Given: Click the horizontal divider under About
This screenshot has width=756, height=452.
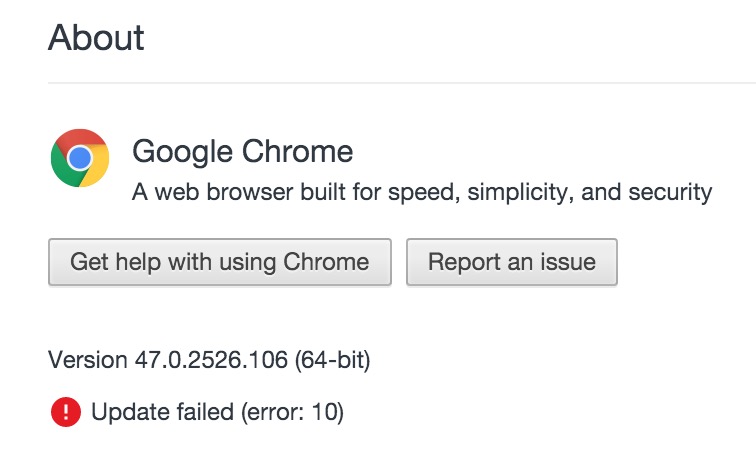Looking at the screenshot, I should coord(402,83).
